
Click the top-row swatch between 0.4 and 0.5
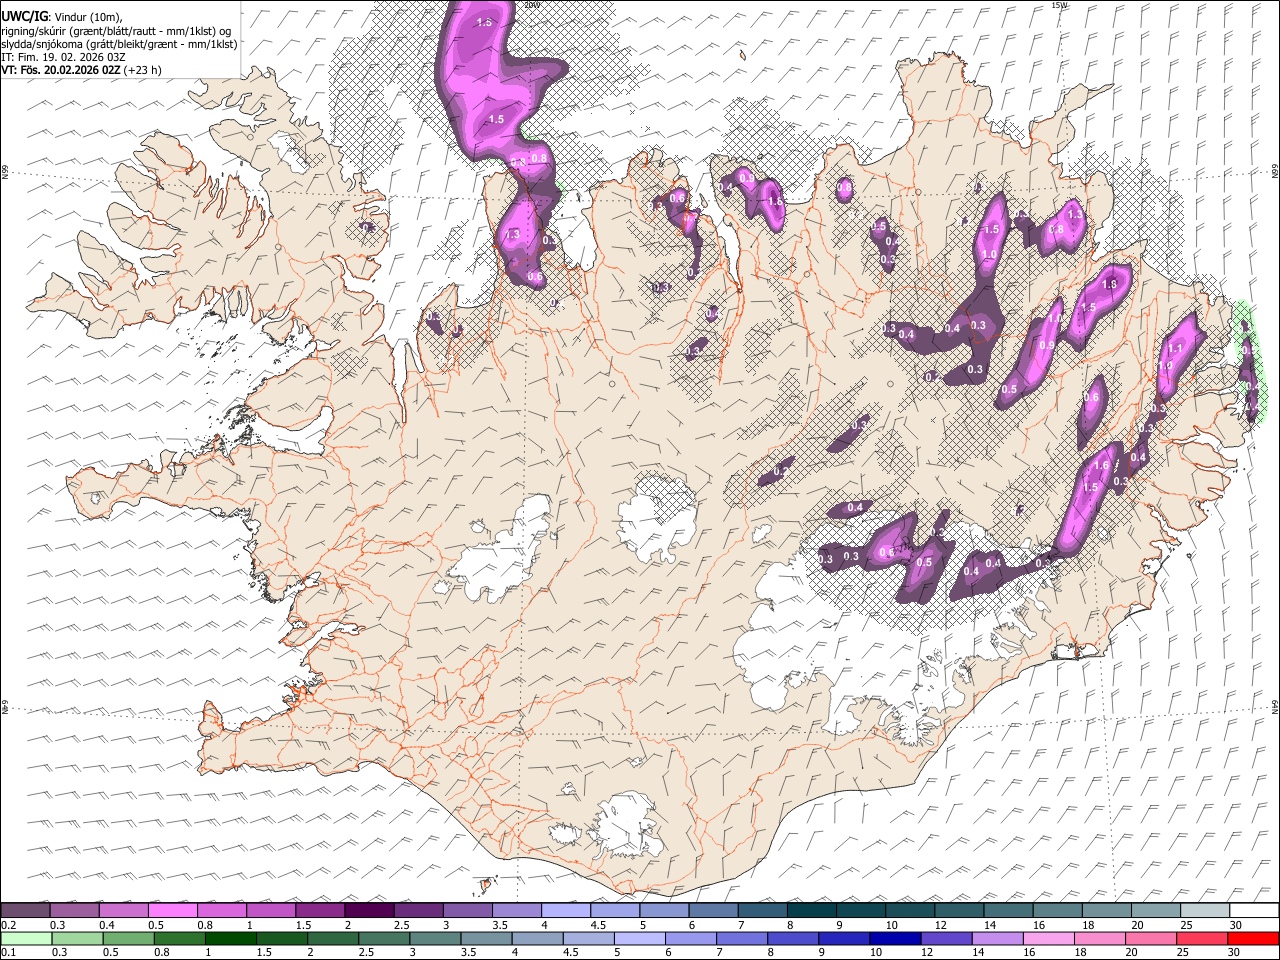click(123, 910)
